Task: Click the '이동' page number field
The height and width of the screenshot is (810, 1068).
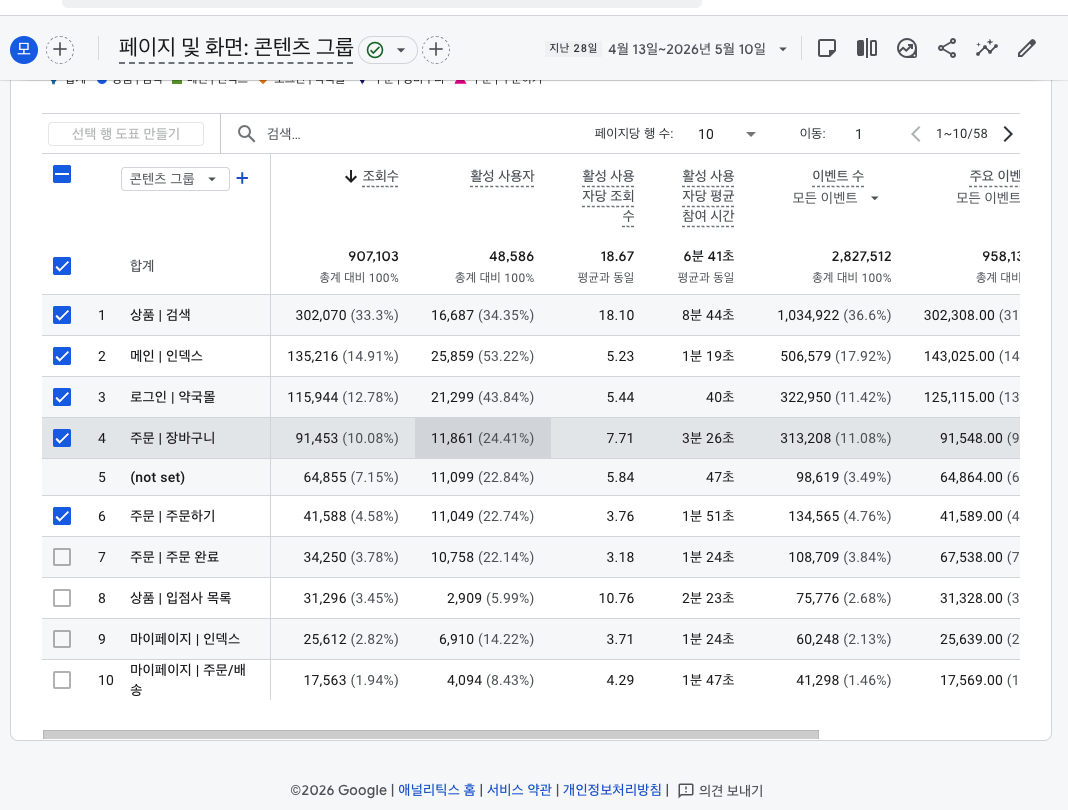Action: pyautogui.click(x=858, y=134)
